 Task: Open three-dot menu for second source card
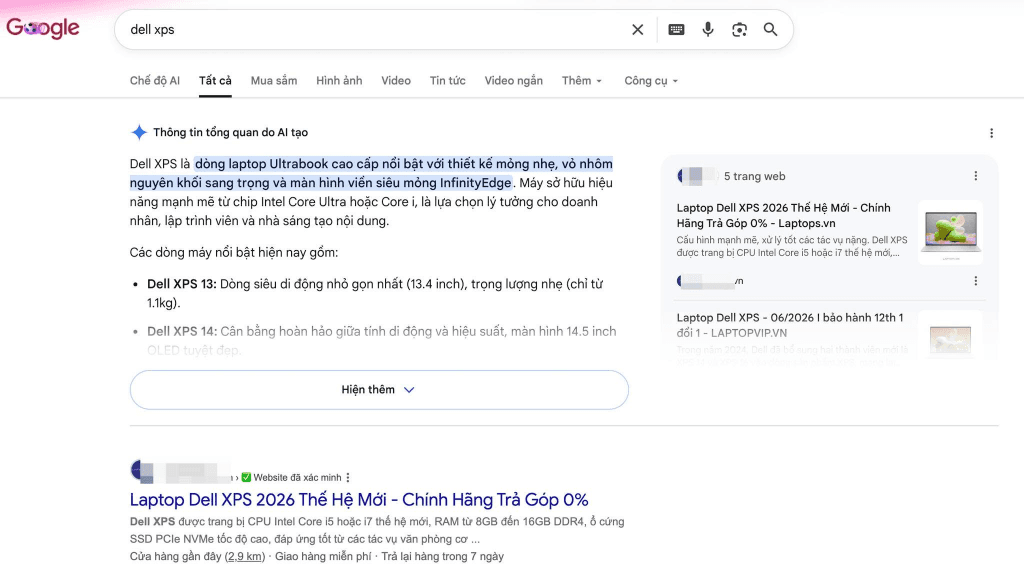click(975, 281)
